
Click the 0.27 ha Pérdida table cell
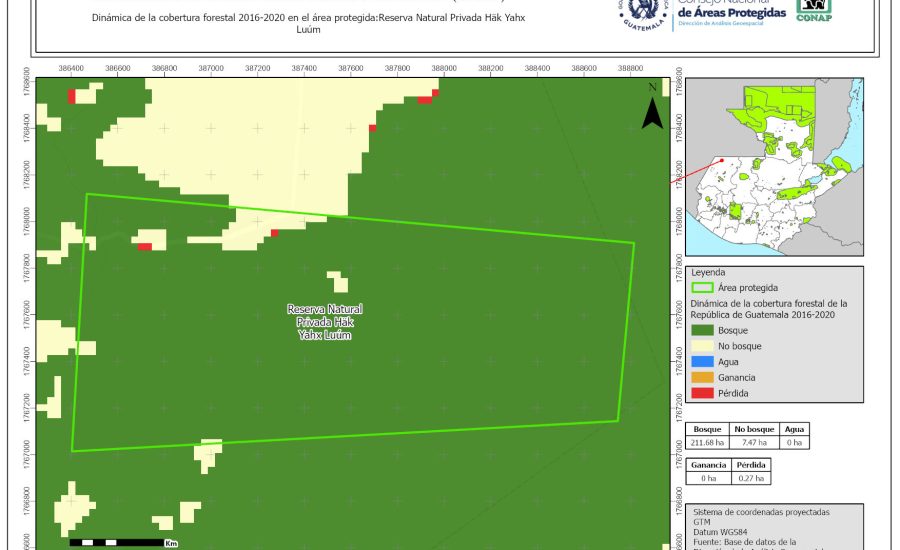click(x=751, y=478)
